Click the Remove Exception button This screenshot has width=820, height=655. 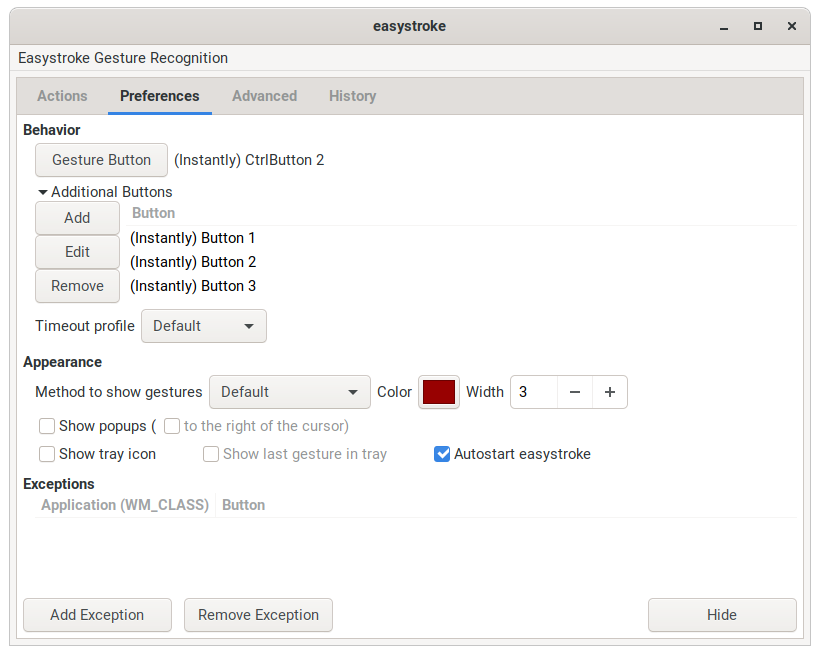pyautogui.click(x=258, y=615)
